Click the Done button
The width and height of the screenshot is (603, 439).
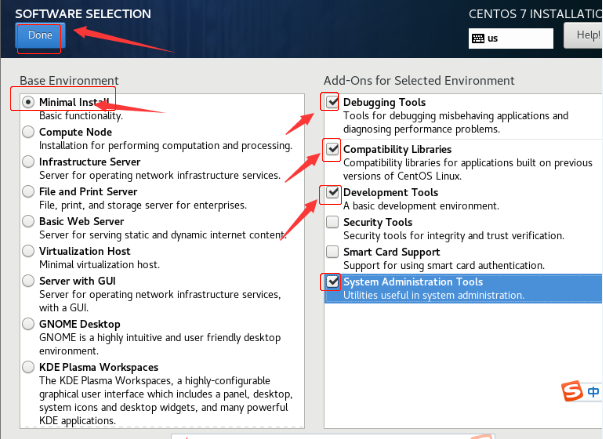pyautogui.click(x=40, y=35)
